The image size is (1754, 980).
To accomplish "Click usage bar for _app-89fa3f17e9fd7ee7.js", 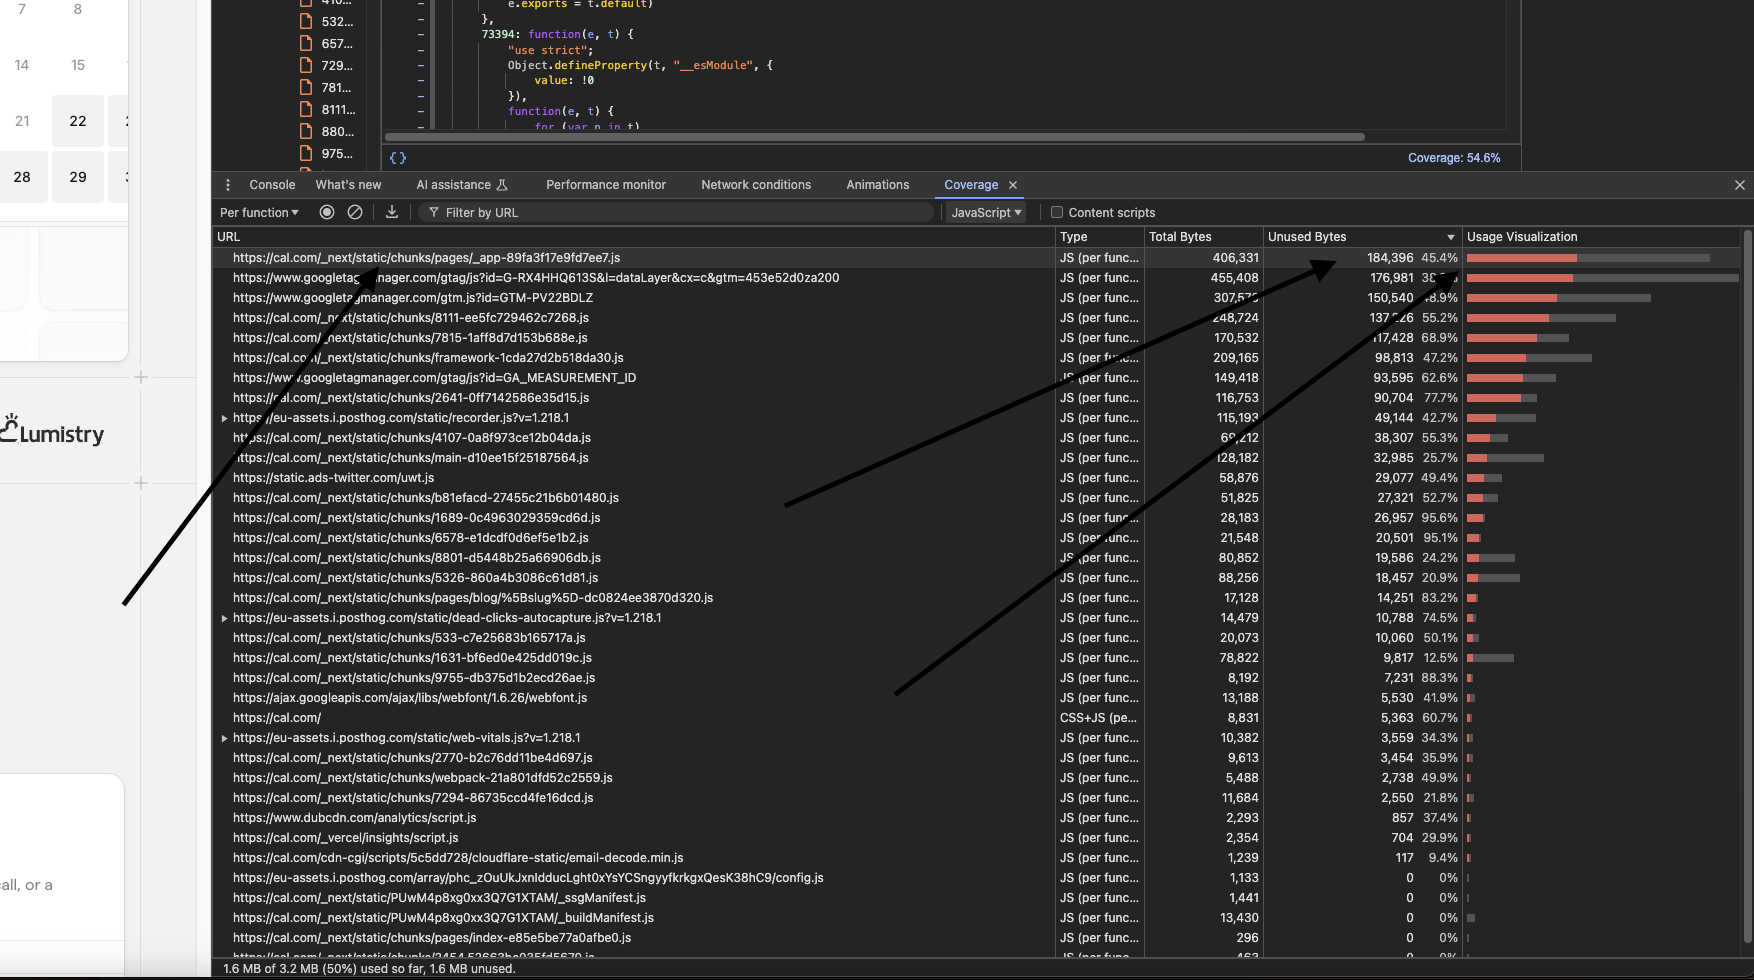I will (1588, 258).
